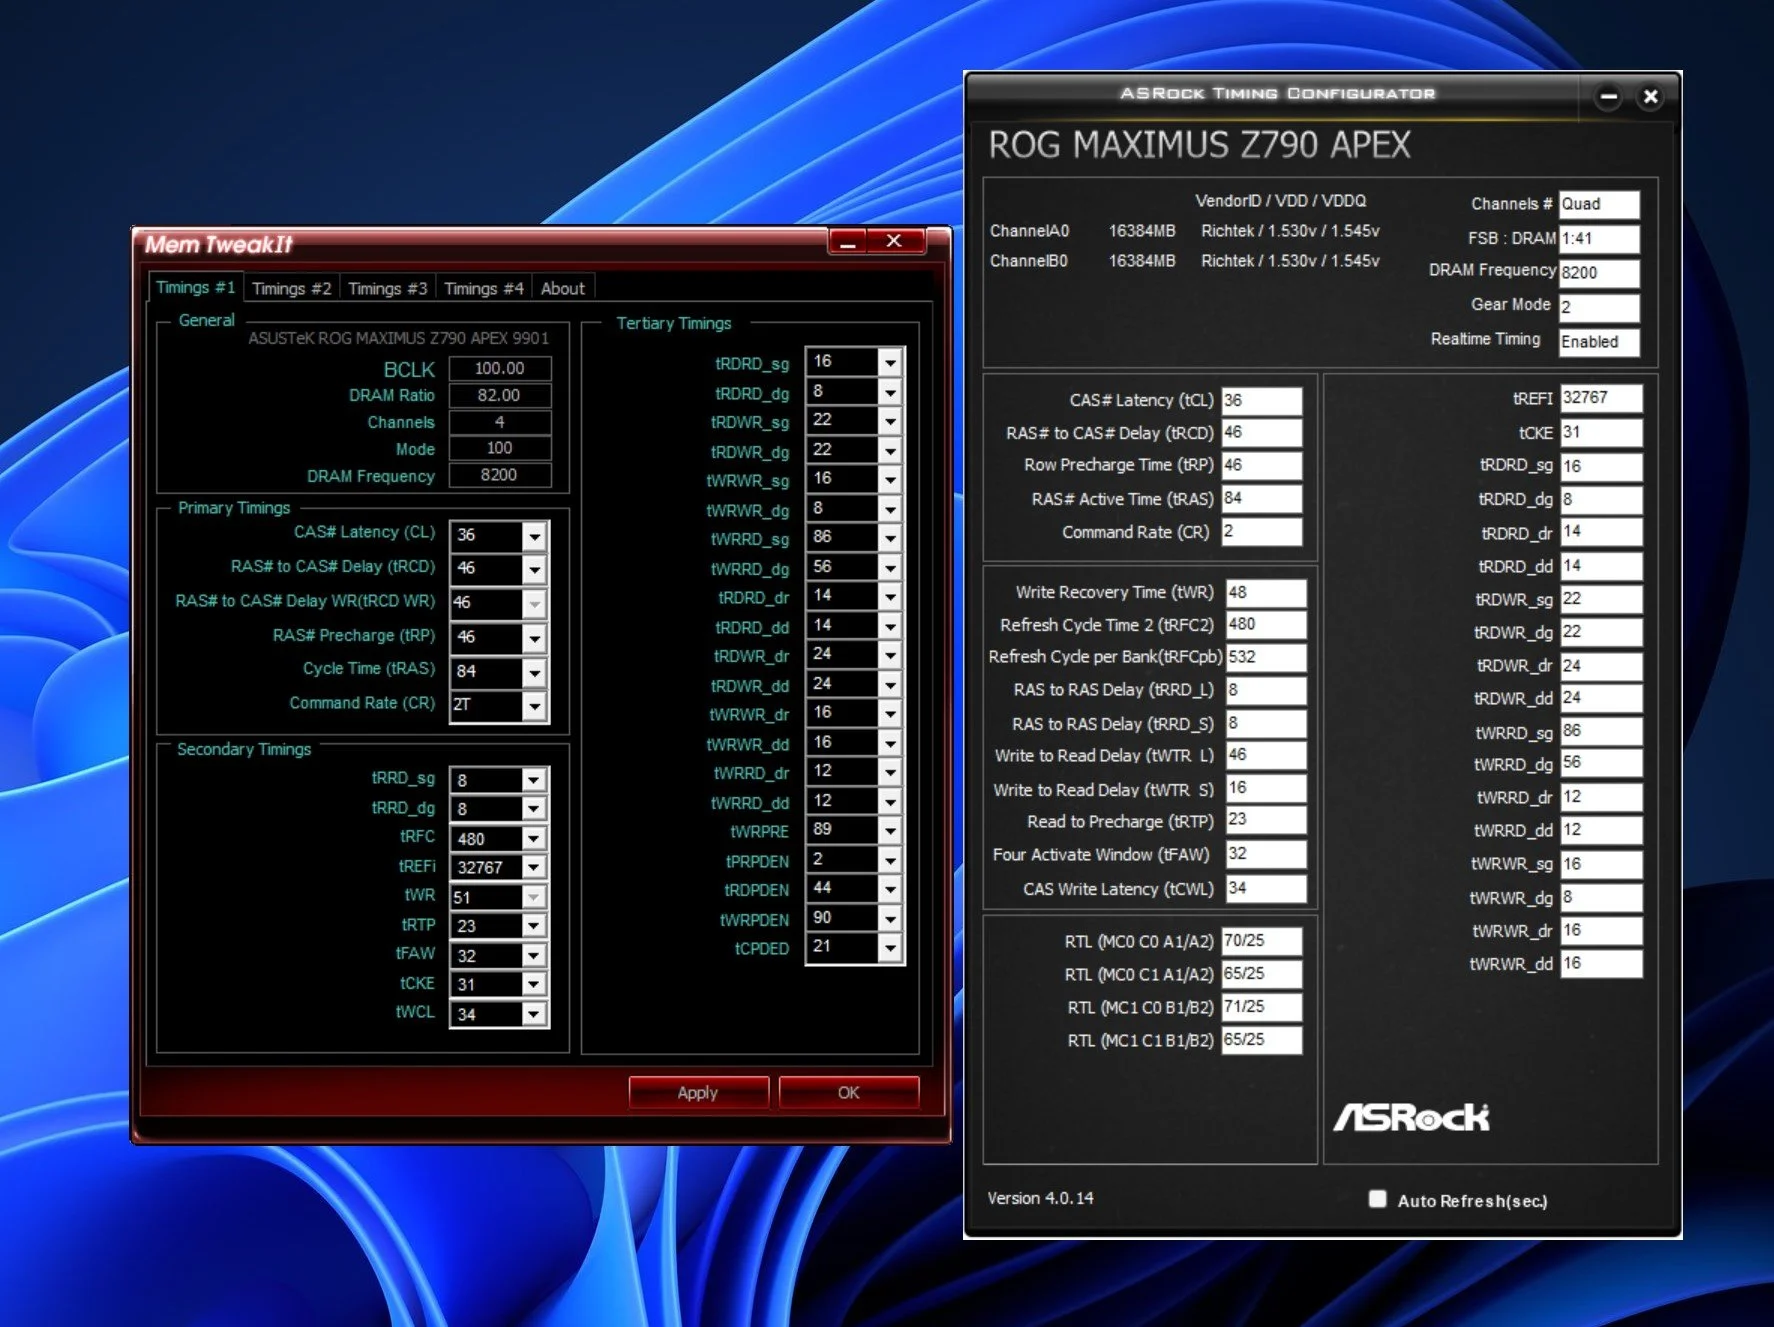Image resolution: width=1774 pixels, height=1327 pixels.
Task: Click the Gear Mode field
Action: coord(1599,307)
